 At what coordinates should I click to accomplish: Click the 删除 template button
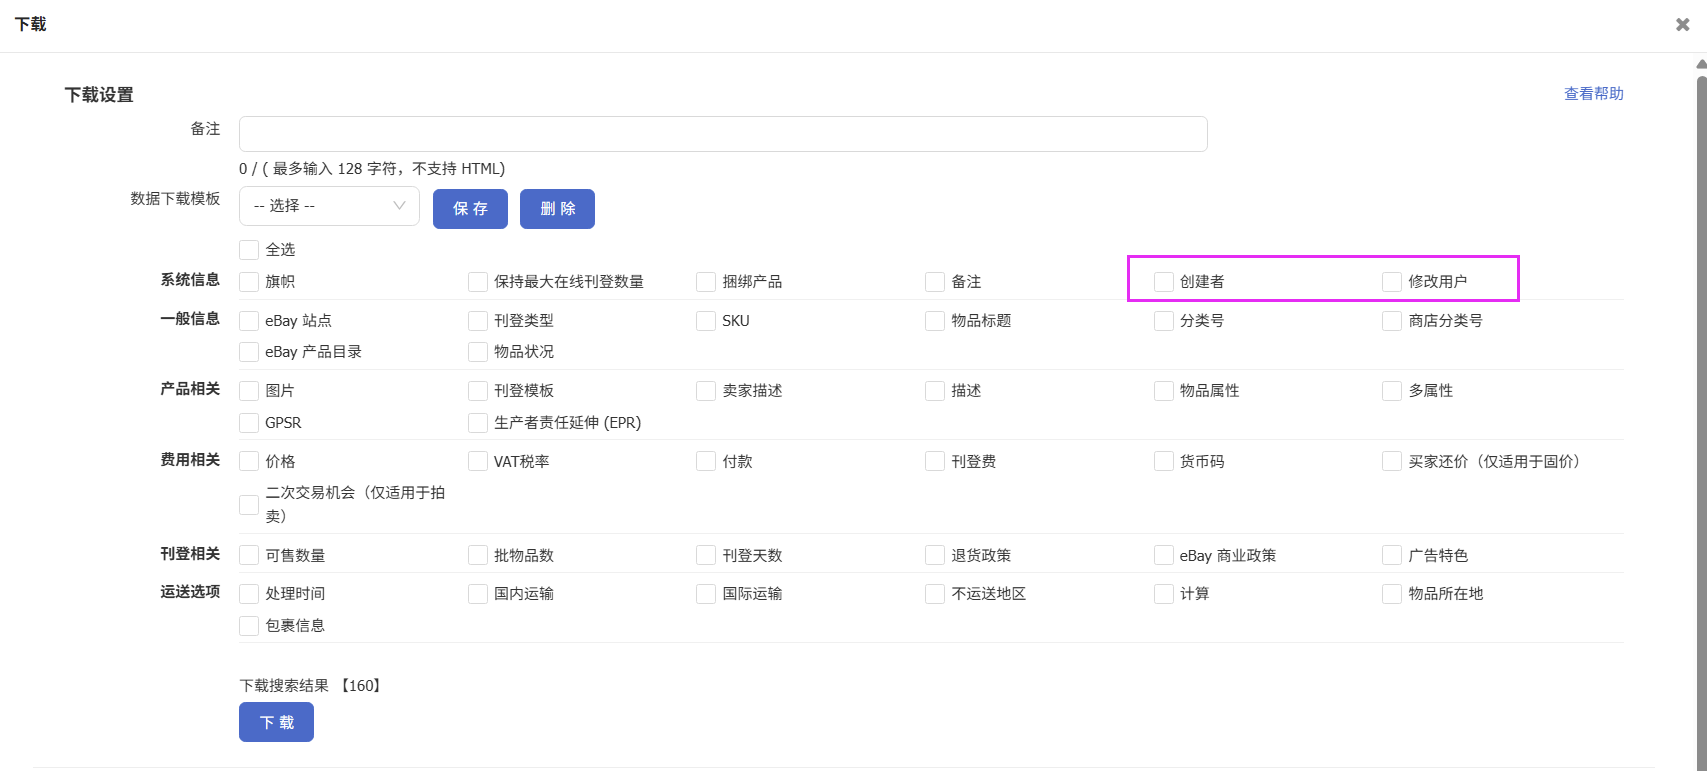(557, 209)
